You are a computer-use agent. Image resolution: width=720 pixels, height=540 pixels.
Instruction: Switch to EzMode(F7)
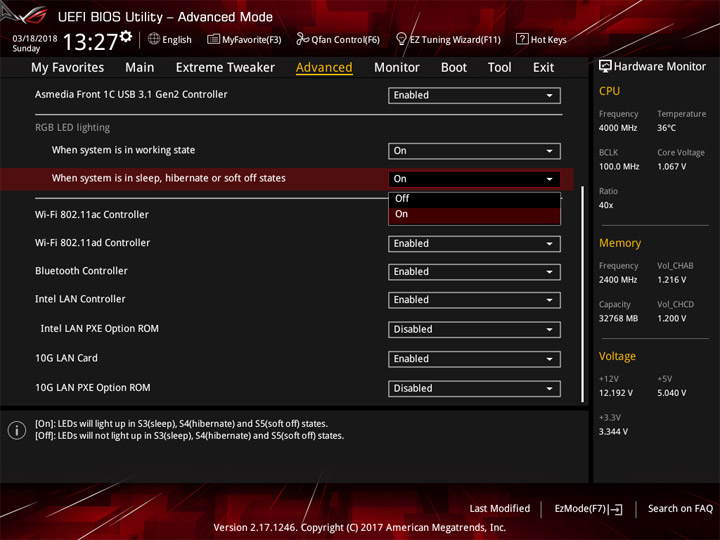pyautogui.click(x=588, y=509)
